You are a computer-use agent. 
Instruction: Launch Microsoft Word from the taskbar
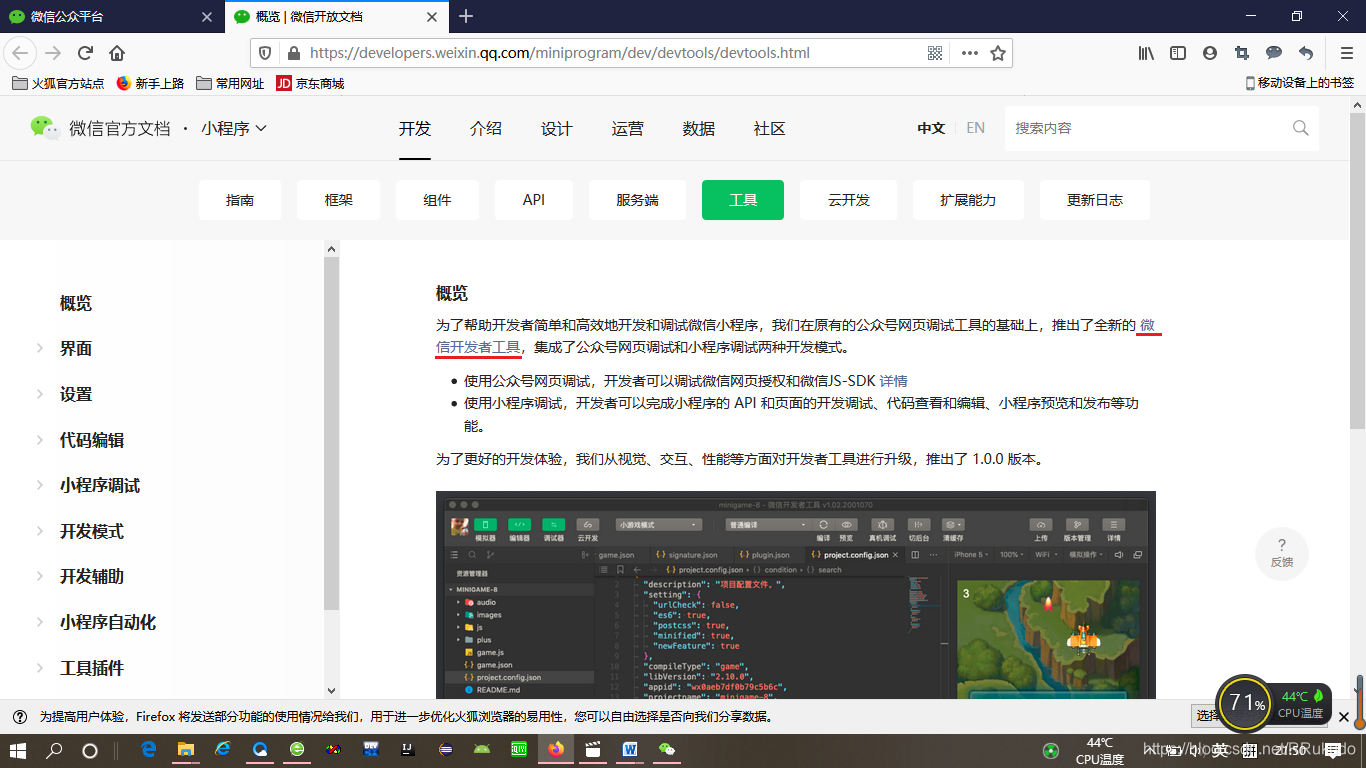tap(630, 751)
